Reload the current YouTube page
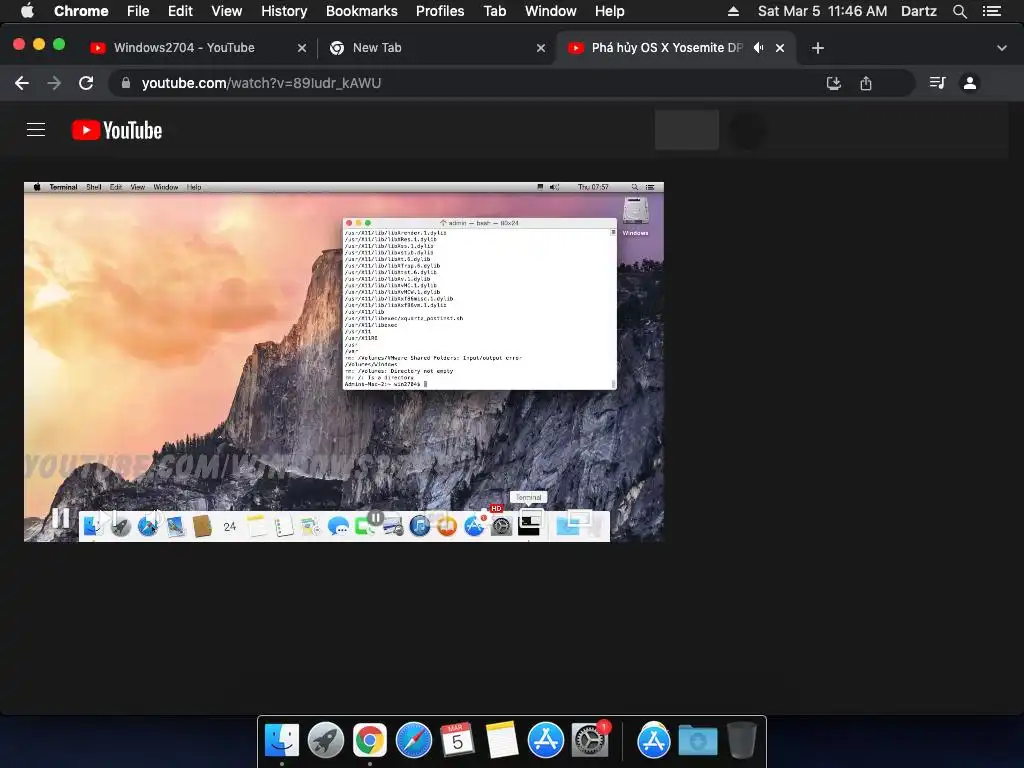 coord(86,83)
